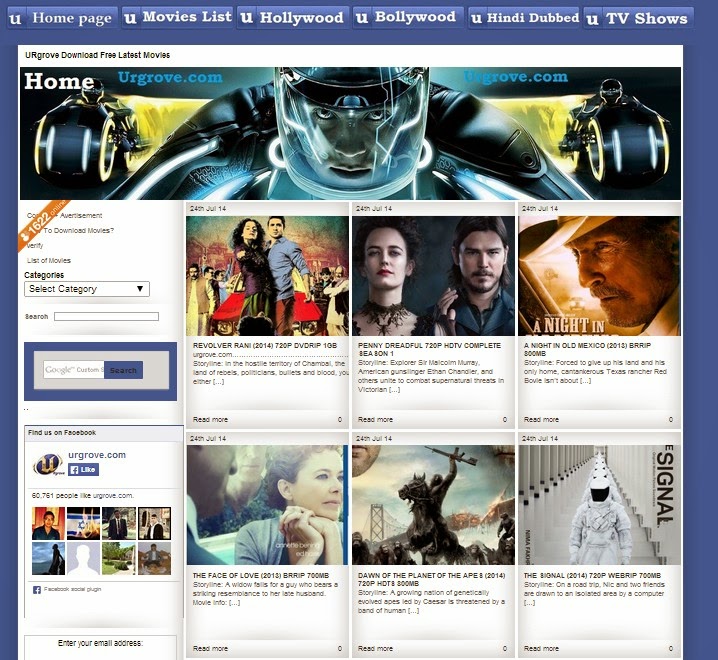The width and height of the screenshot is (718, 660).
Task: Click the Israeli flag Facebook fan photo
Action: (83, 524)
